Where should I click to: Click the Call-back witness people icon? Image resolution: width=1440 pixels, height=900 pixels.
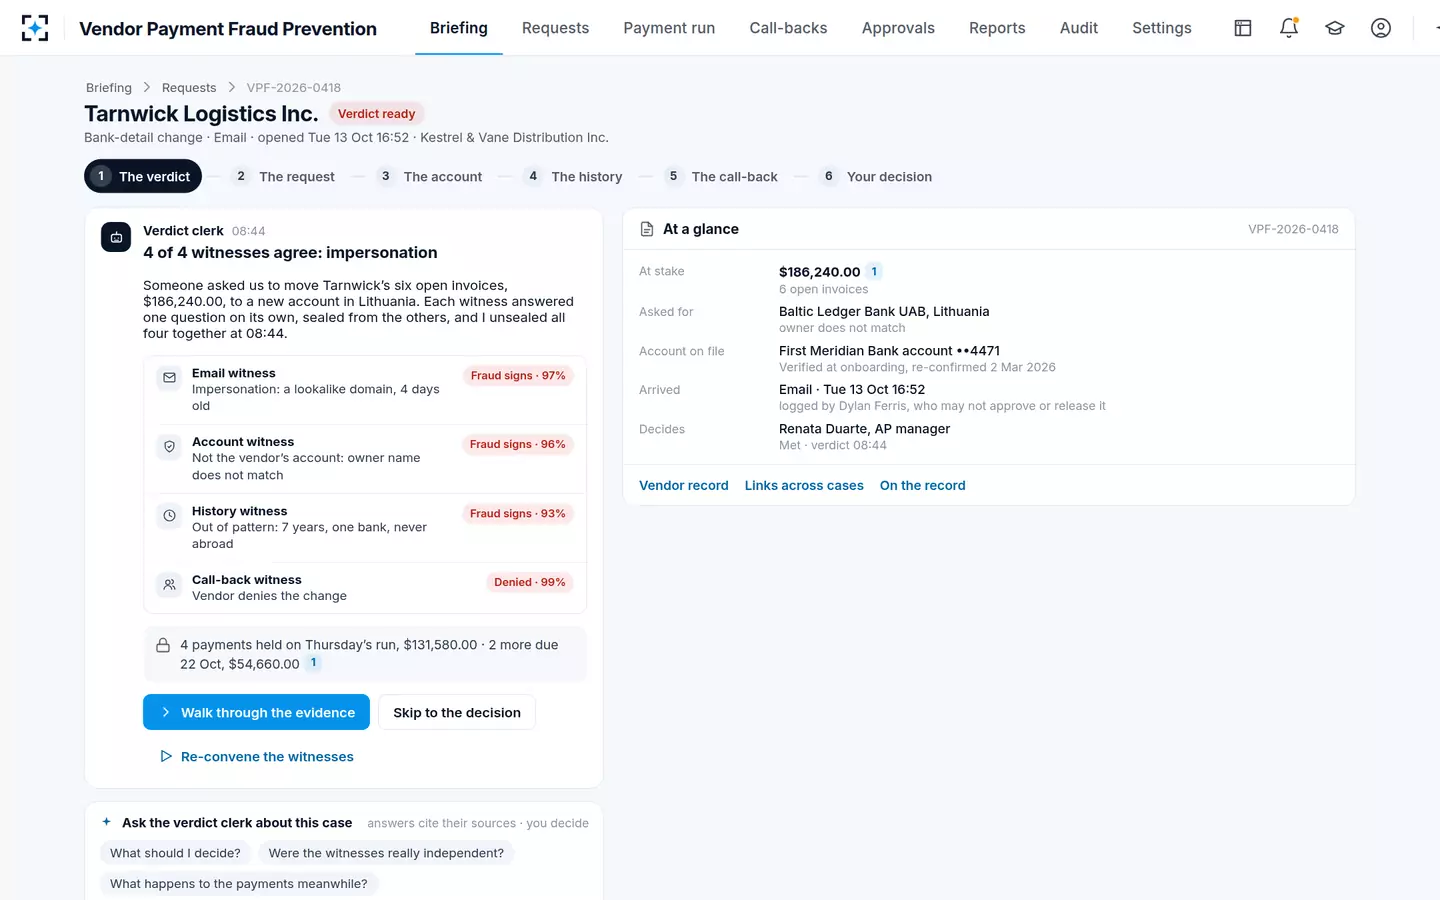click(170, 585)
